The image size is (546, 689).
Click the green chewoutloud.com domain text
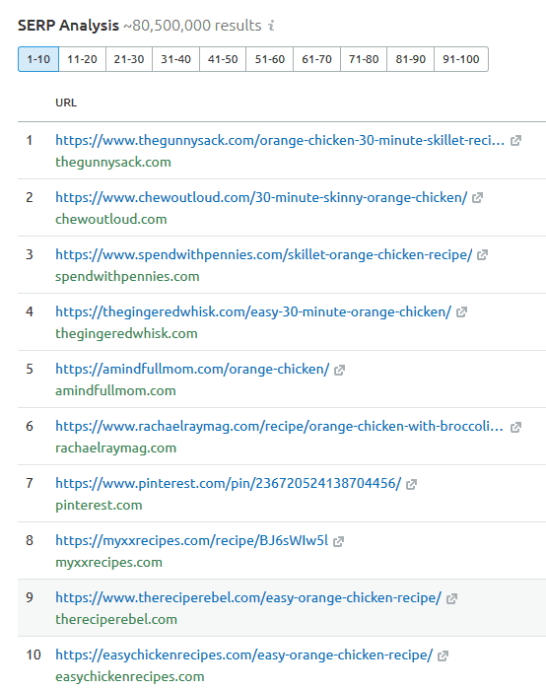click(x=111, y=219)
